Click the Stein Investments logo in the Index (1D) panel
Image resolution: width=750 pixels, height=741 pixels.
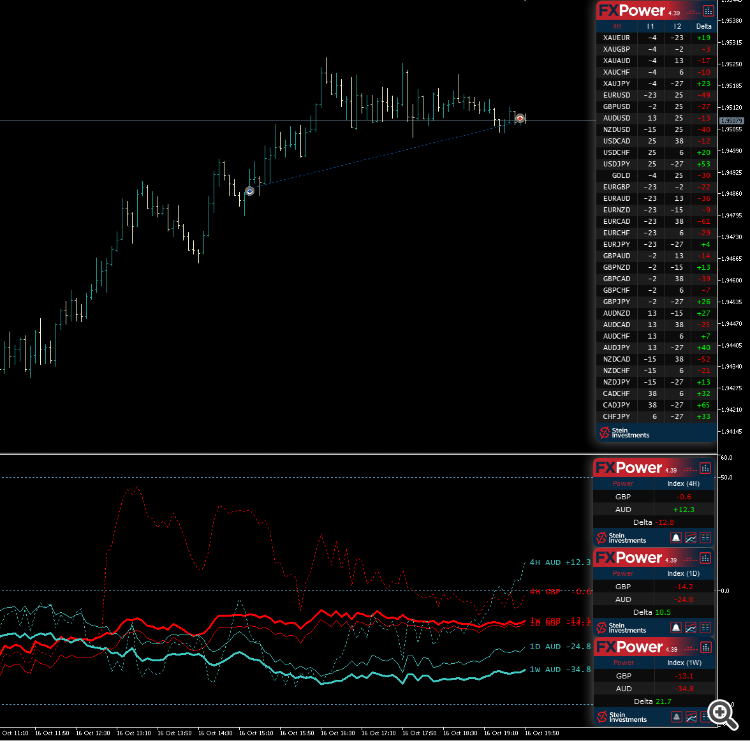pyautogui.click(x=621, y=628)
